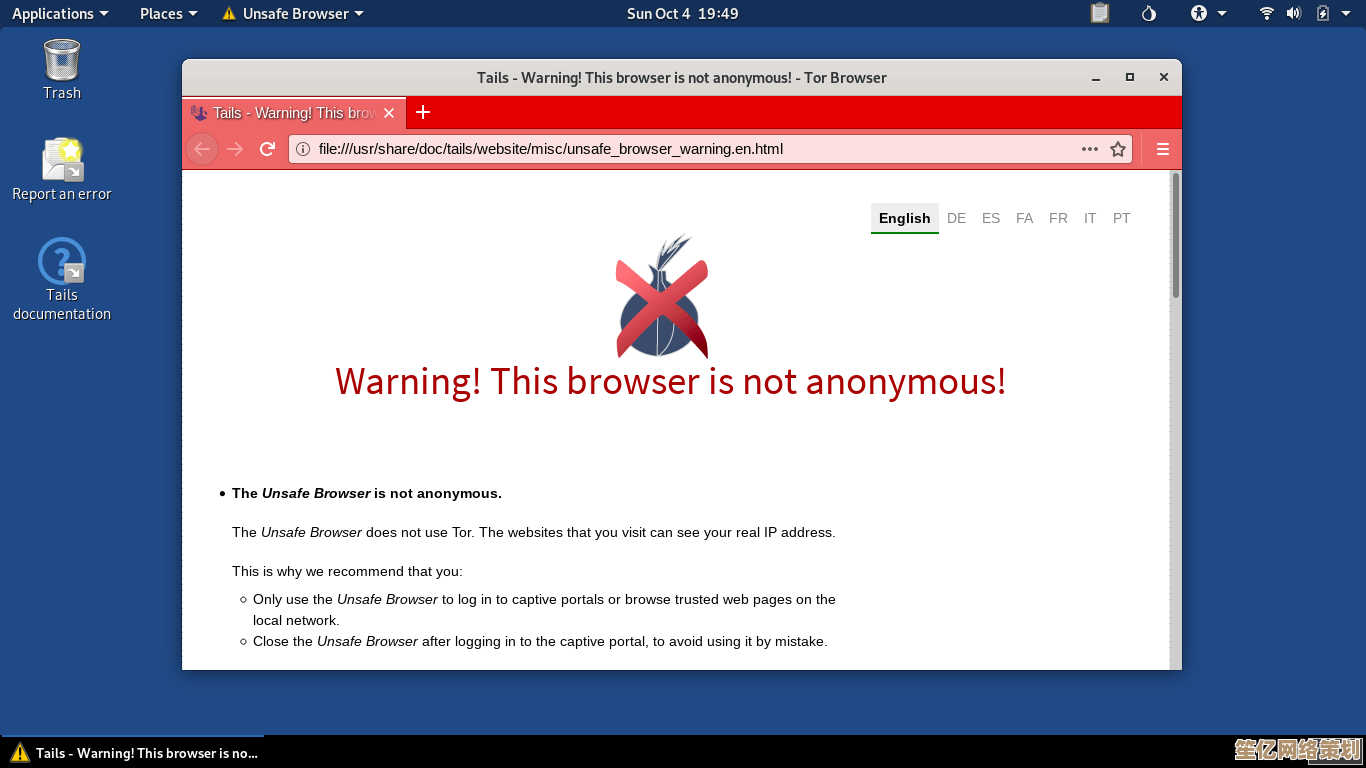
Task: Click the site information icon in URL bar
Action: [303, 149]
